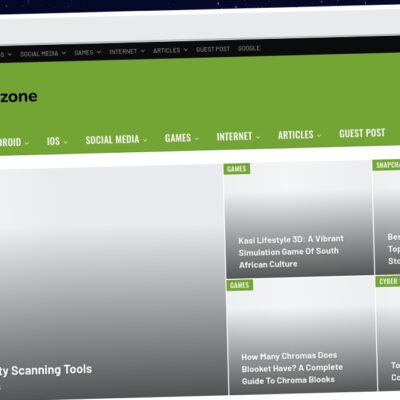The width and height of the screenshot is (400, 400).
Task: Expand Games chevron in green navigation
Action: (x=196, y=139)
